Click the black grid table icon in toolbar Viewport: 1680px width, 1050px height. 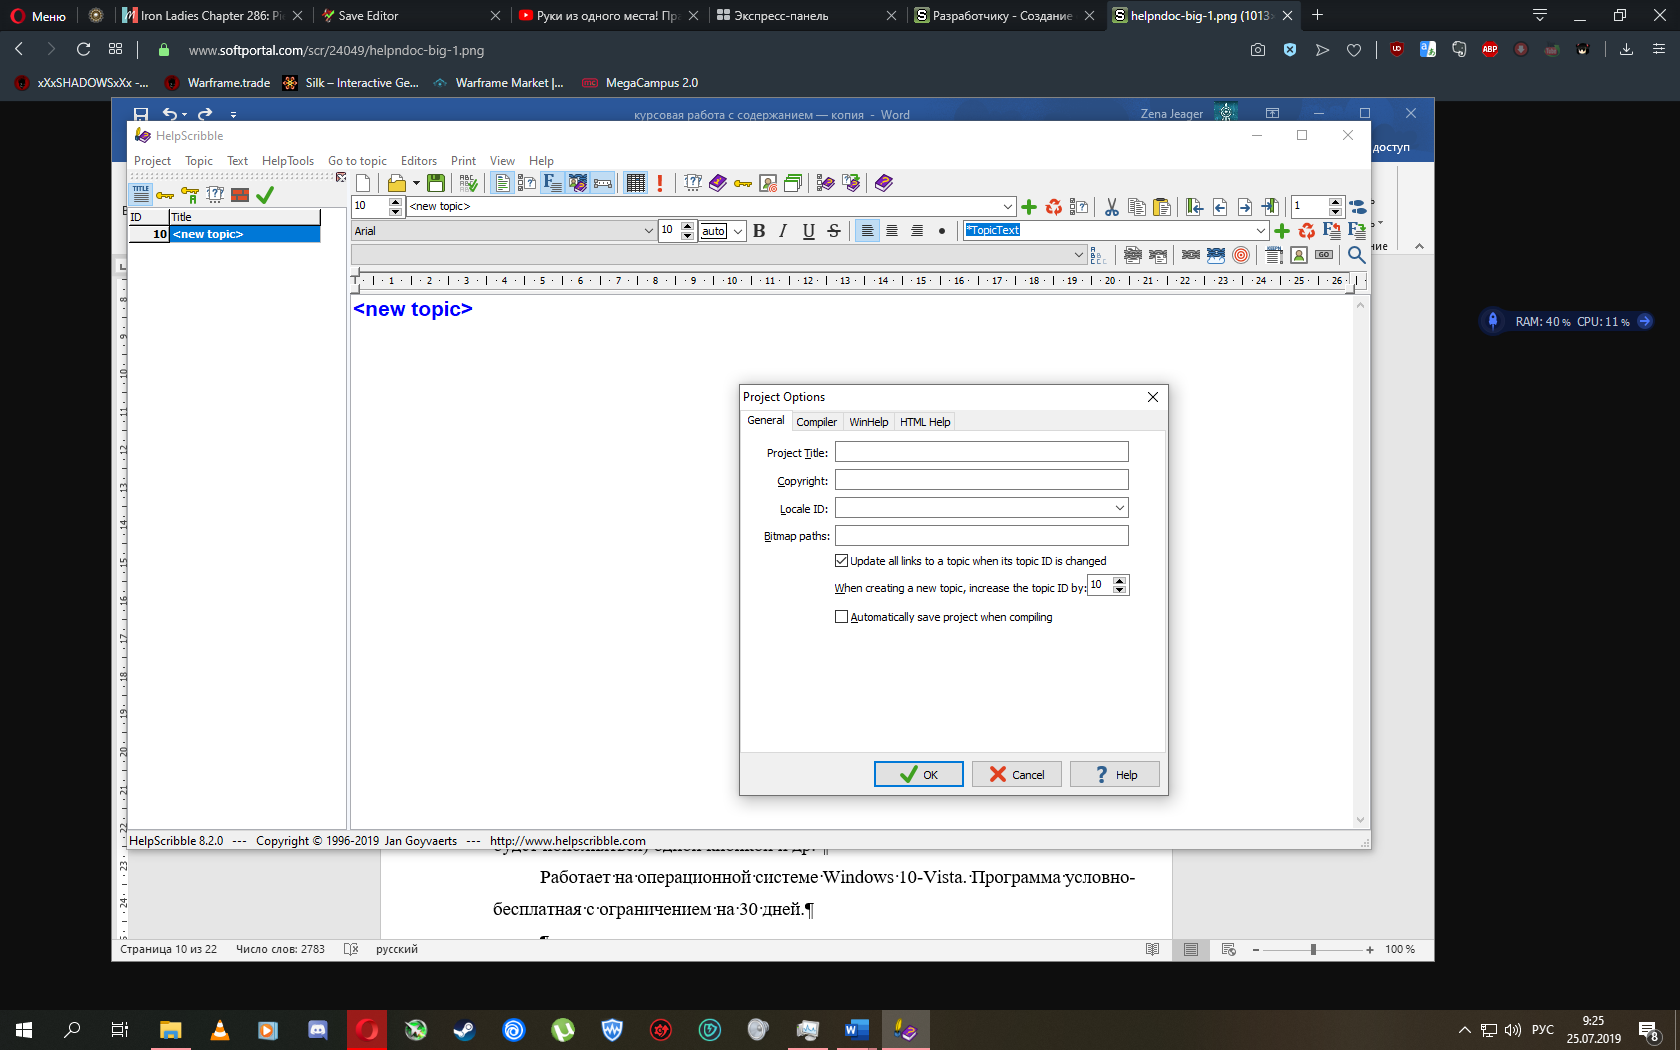pyautogui.click(x=635, y=183)
